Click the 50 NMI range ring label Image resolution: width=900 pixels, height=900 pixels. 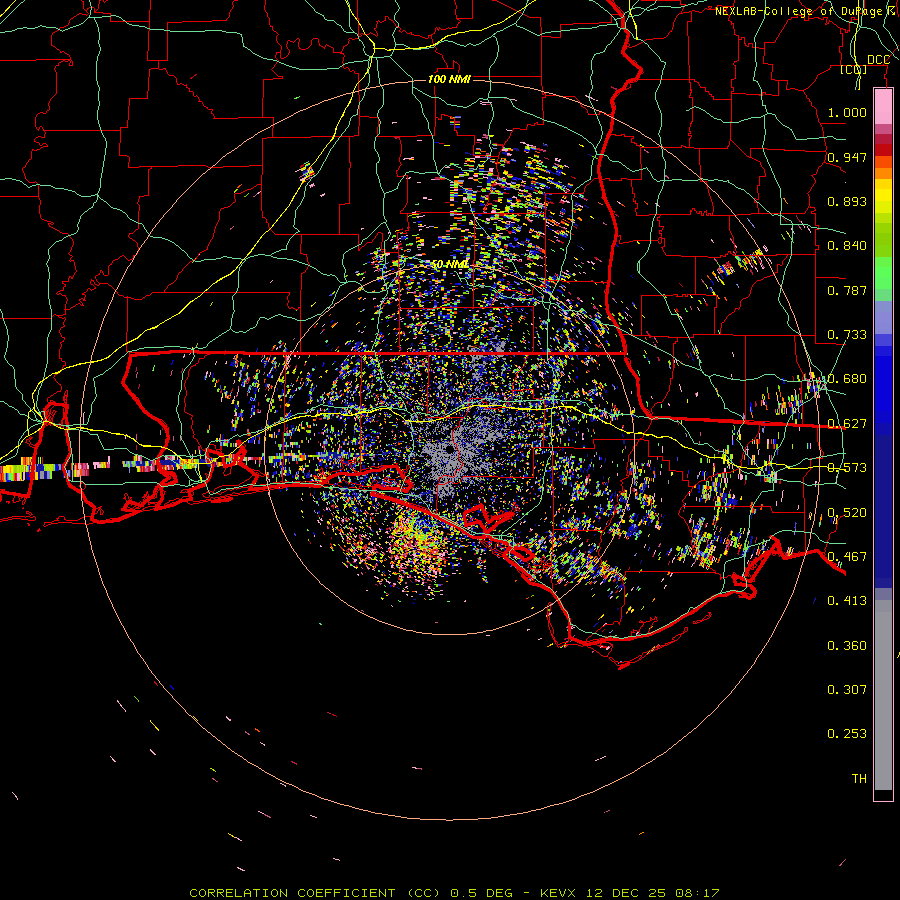coord(450,265)
